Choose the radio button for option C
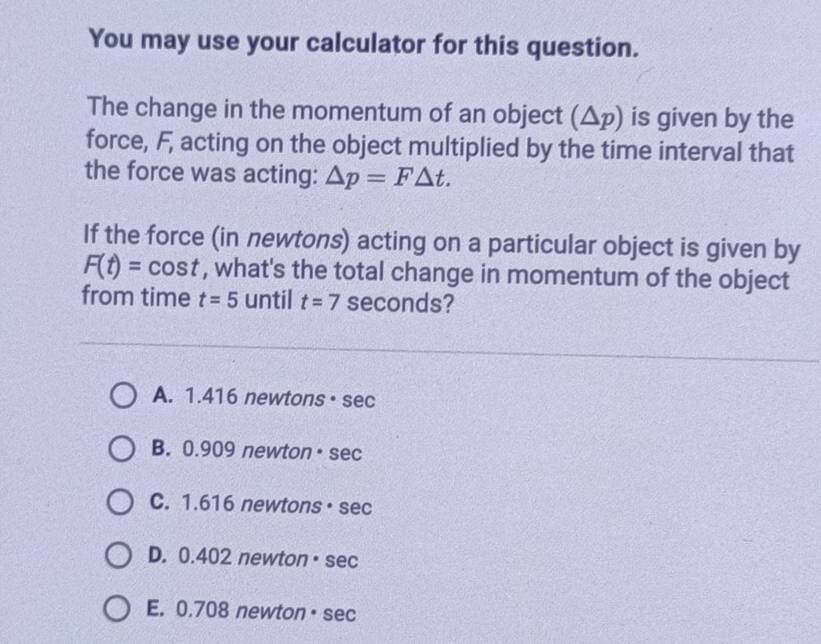 [121, 507]
